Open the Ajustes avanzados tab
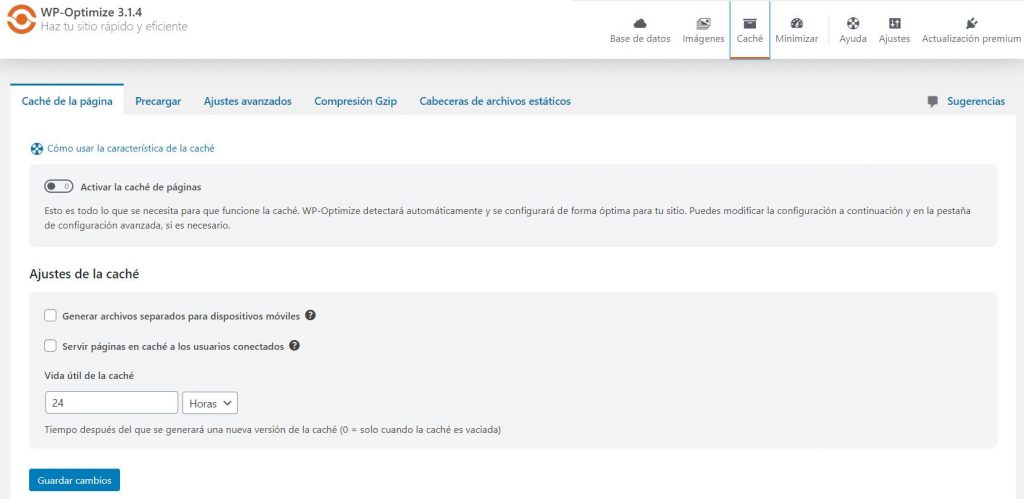The image size is (1024, 499). (x=248, y=101)
